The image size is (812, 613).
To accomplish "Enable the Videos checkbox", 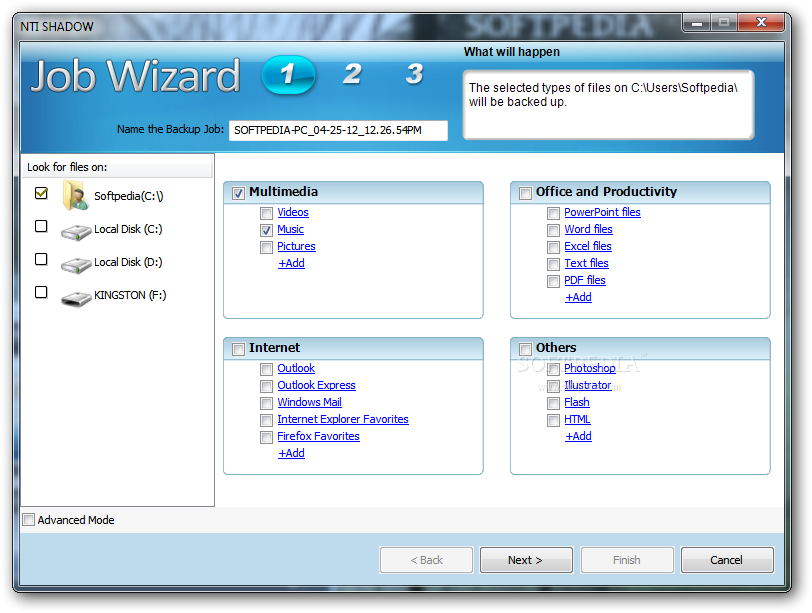I will (x=266, y=213).
